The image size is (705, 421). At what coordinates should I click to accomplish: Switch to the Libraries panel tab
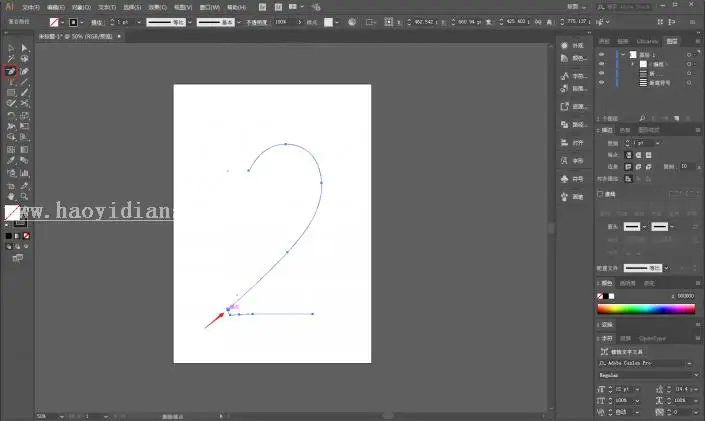647,41
